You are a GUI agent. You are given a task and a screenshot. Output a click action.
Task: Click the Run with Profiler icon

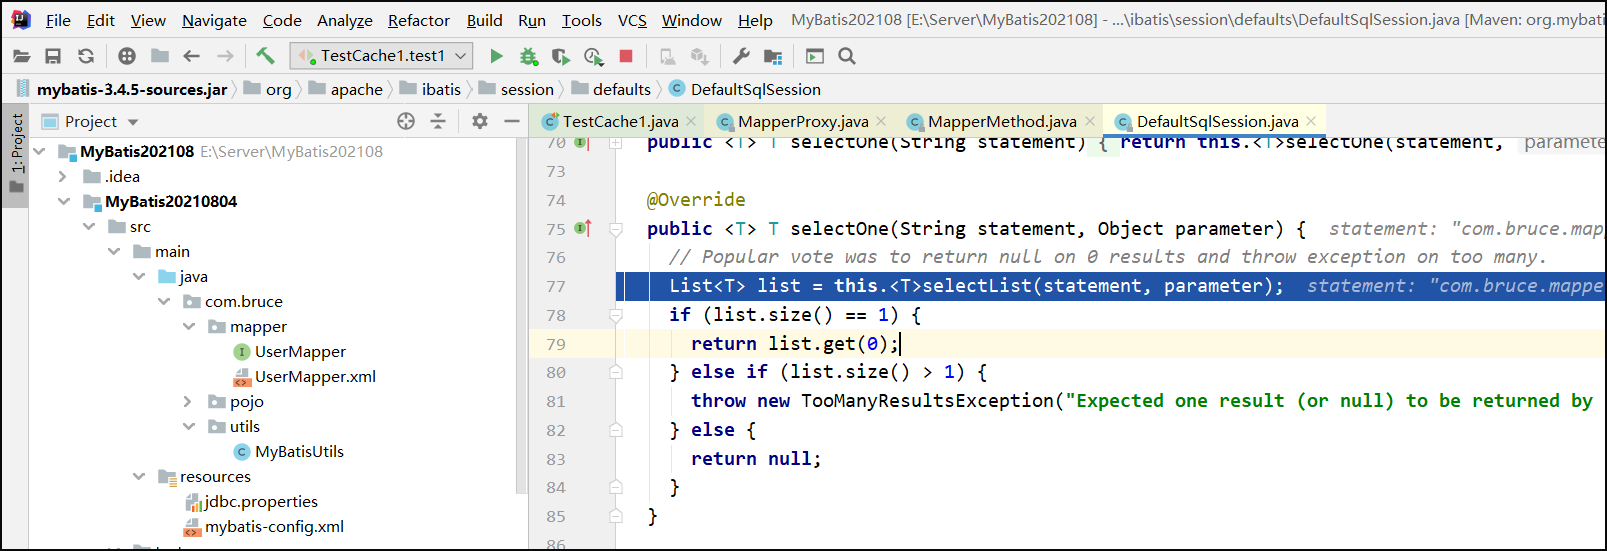tap(594, 56)
